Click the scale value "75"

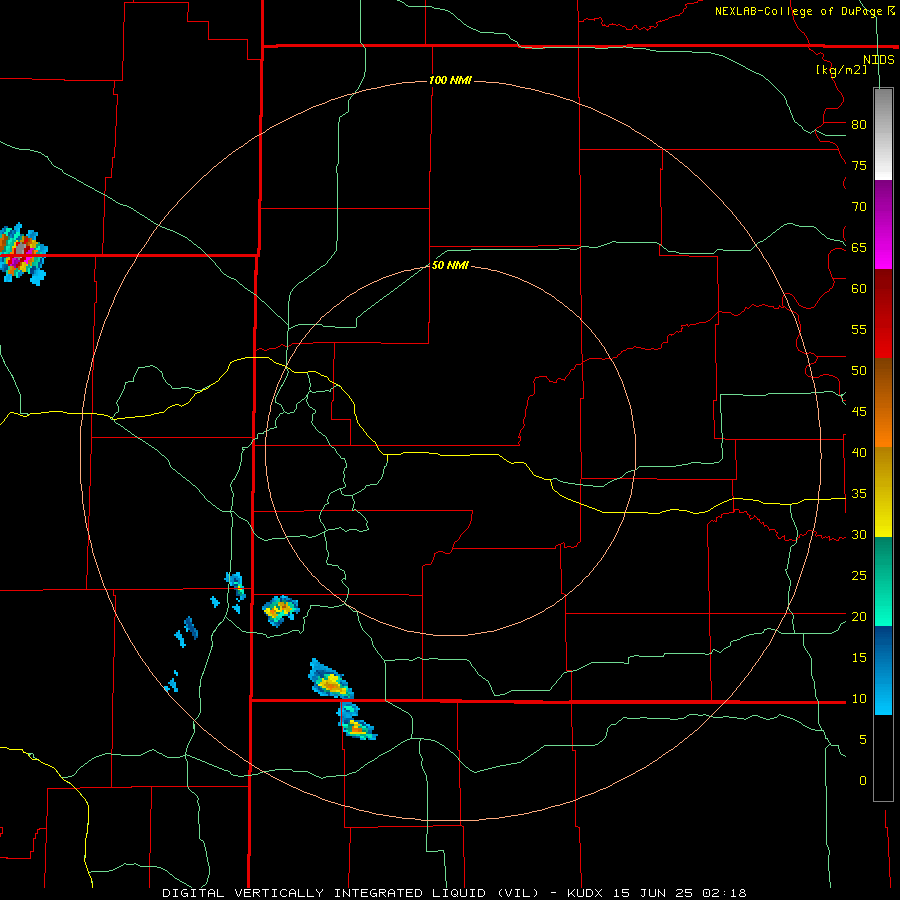coord(859,166)
